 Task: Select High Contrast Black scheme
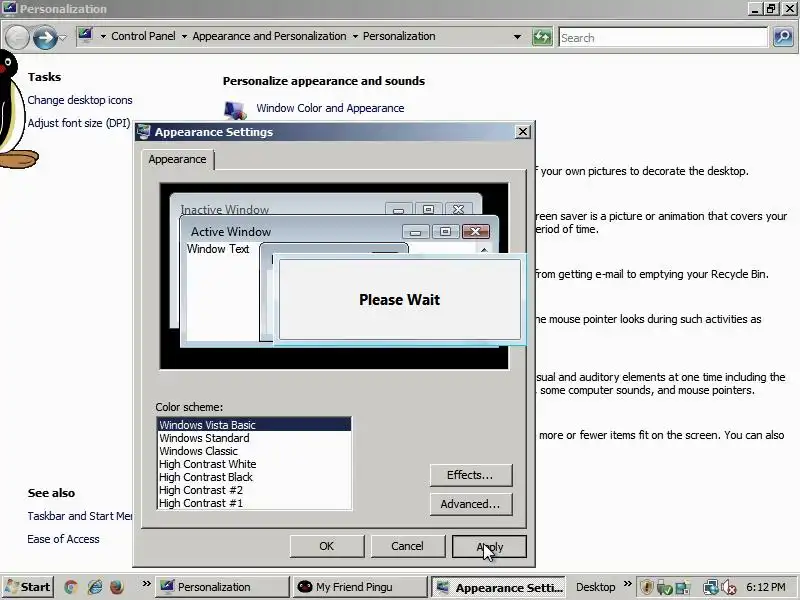click(254, 477)
